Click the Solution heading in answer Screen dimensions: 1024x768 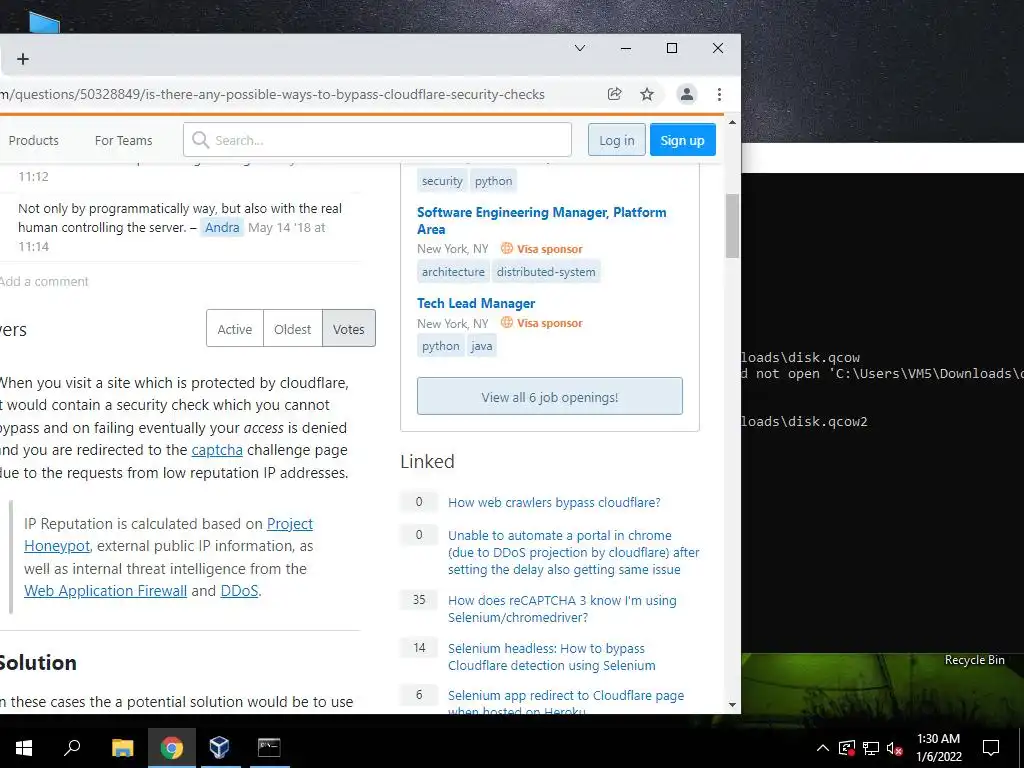(38, 664)
